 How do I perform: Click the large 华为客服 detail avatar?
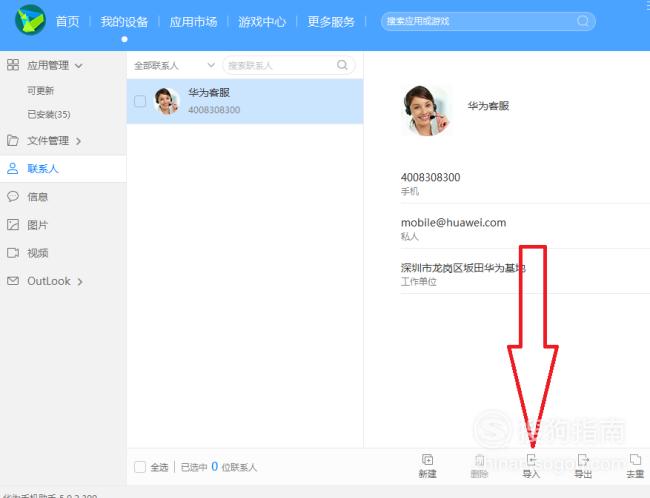426,111
